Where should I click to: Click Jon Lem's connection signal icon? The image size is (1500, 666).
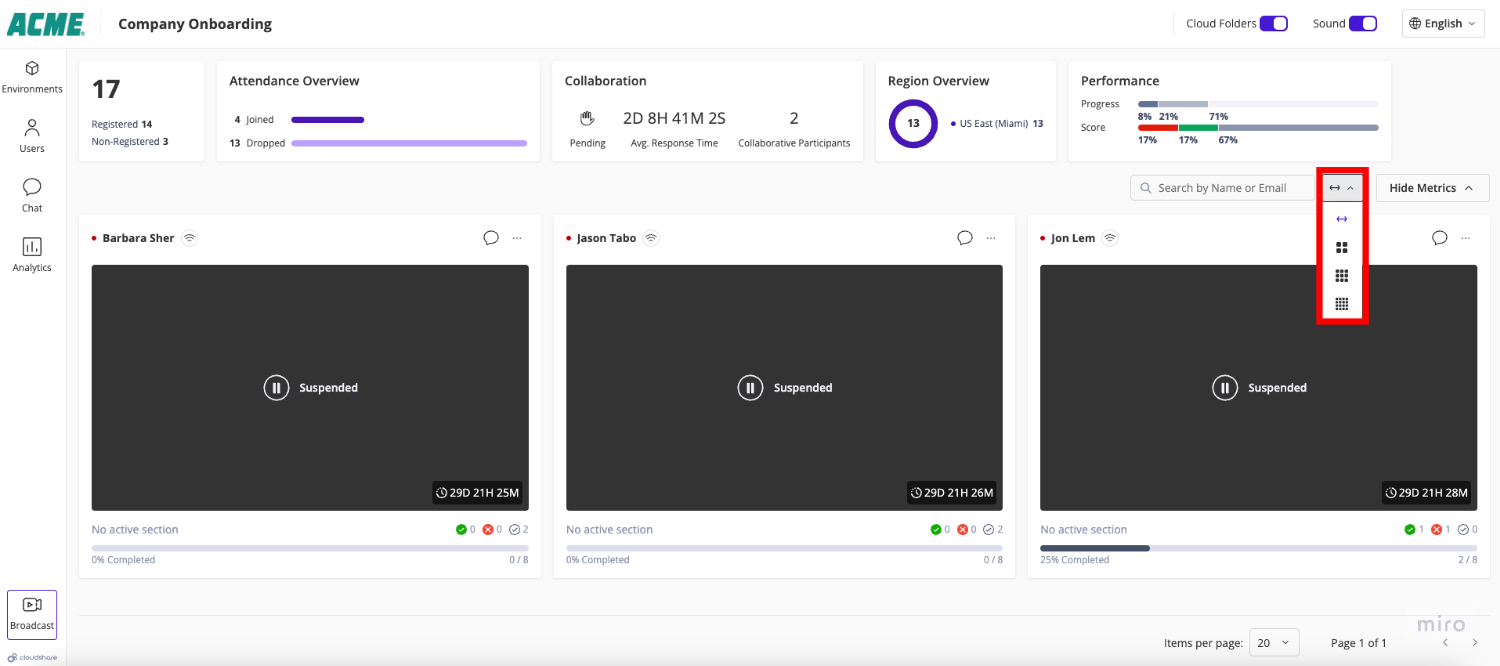[x=1110, y=238]
